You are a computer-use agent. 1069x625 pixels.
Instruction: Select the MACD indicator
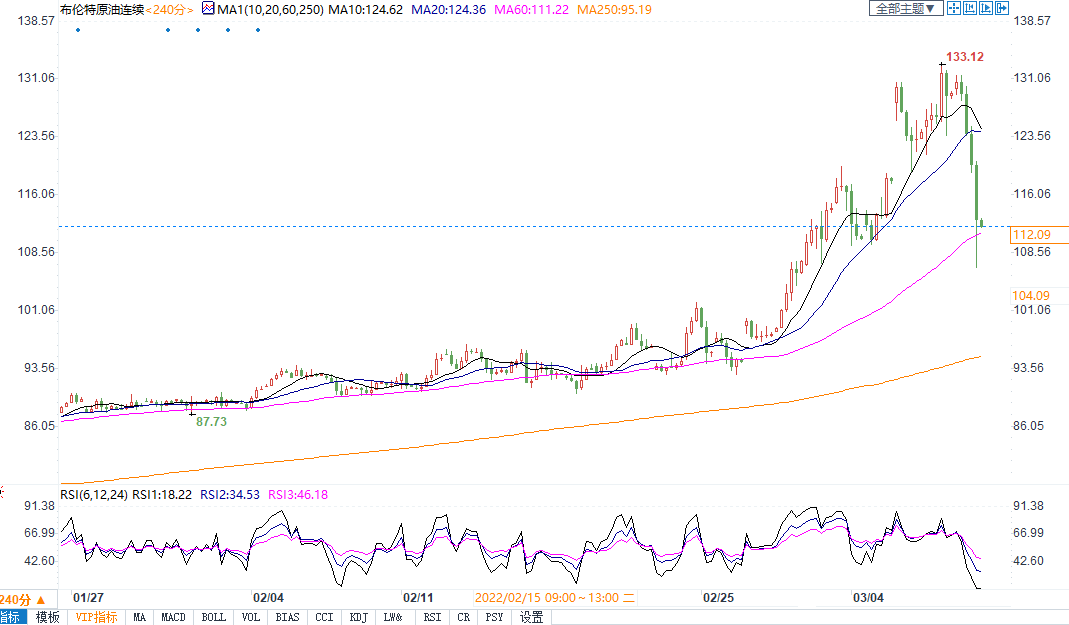(x=174, y=617)
